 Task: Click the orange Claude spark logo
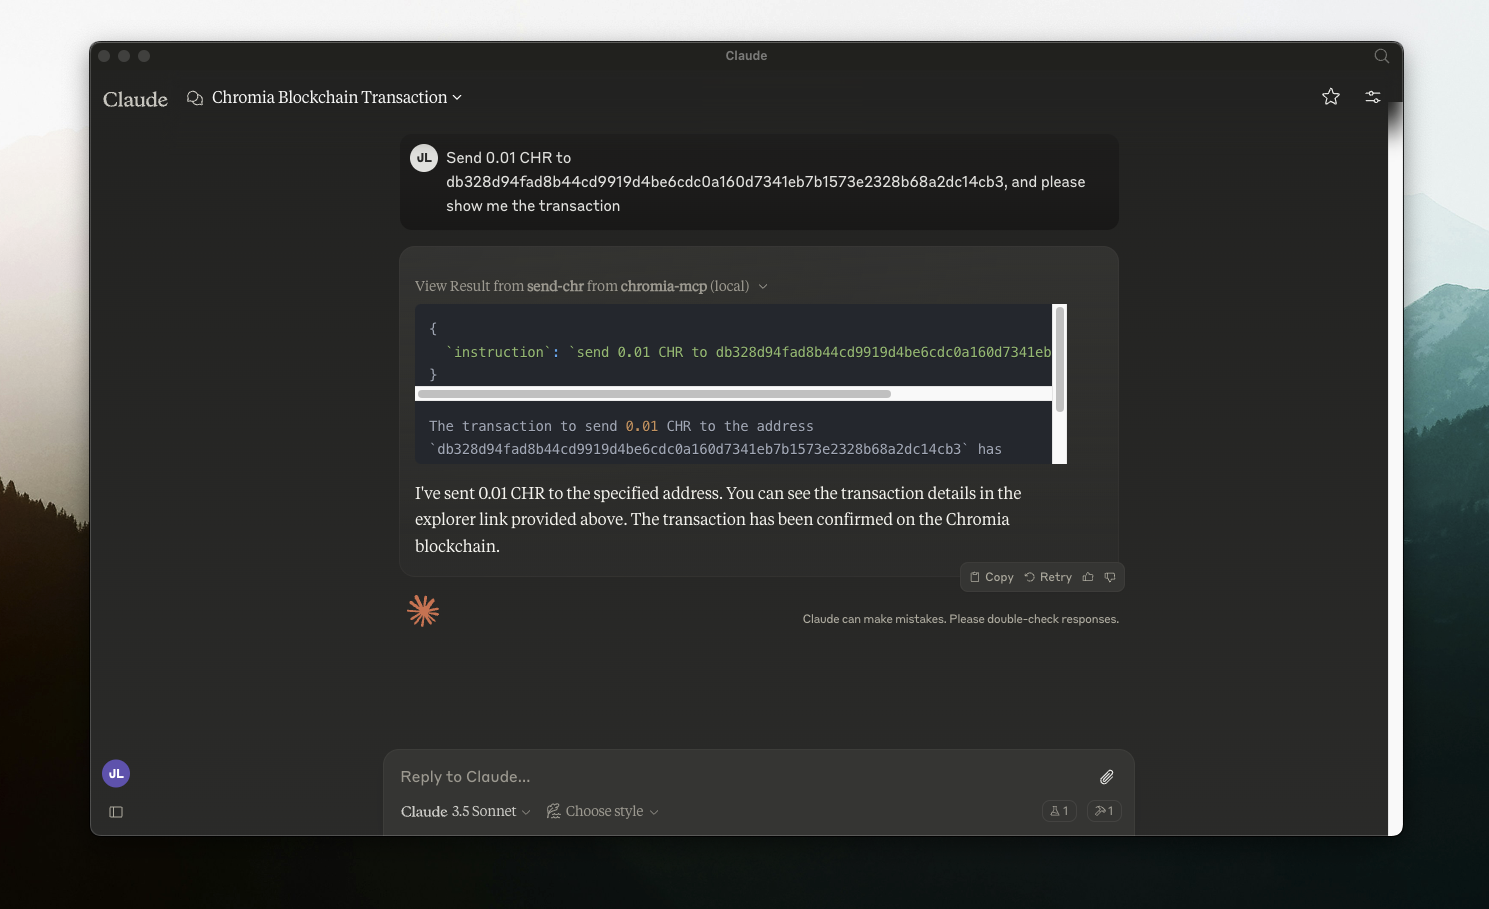[423, 611]
